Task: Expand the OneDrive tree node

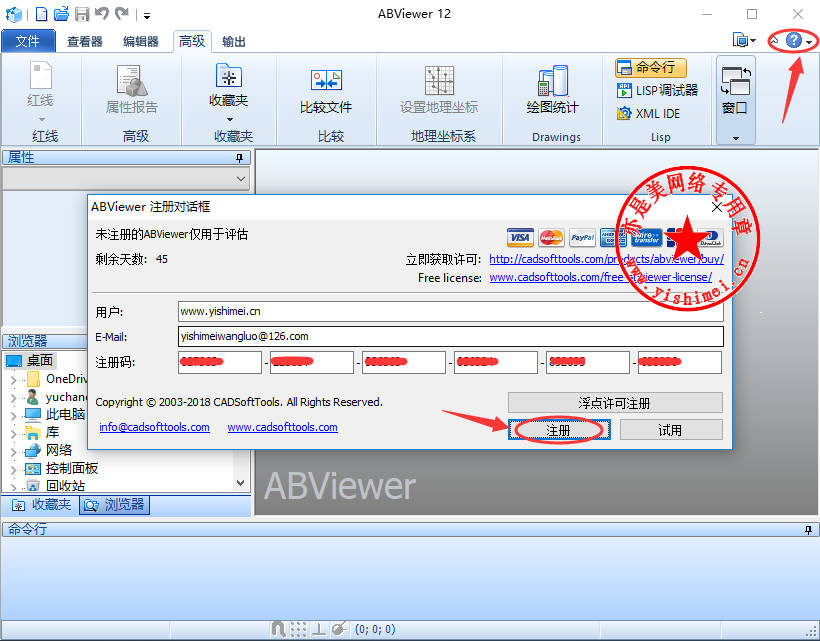Action: click(x=14, y=380)
